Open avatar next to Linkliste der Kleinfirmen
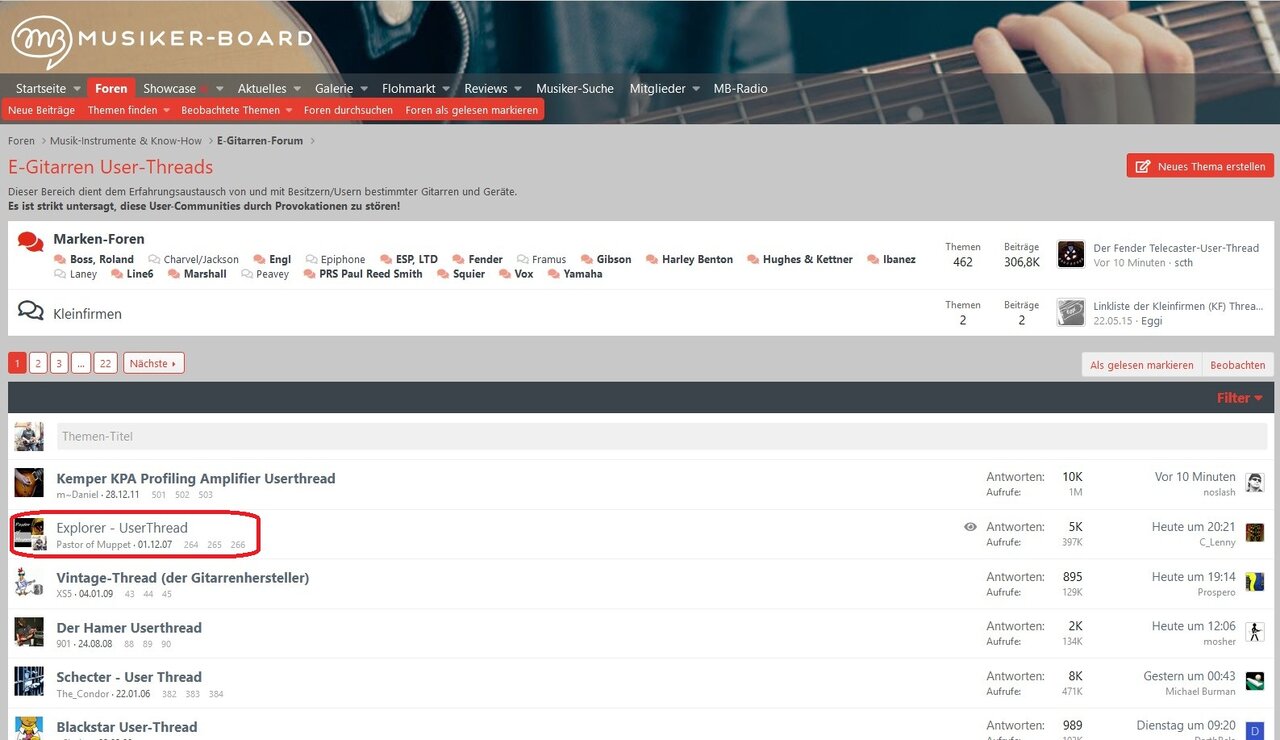The height and width of the screenshot is (740, 1280). [1071, 312]
